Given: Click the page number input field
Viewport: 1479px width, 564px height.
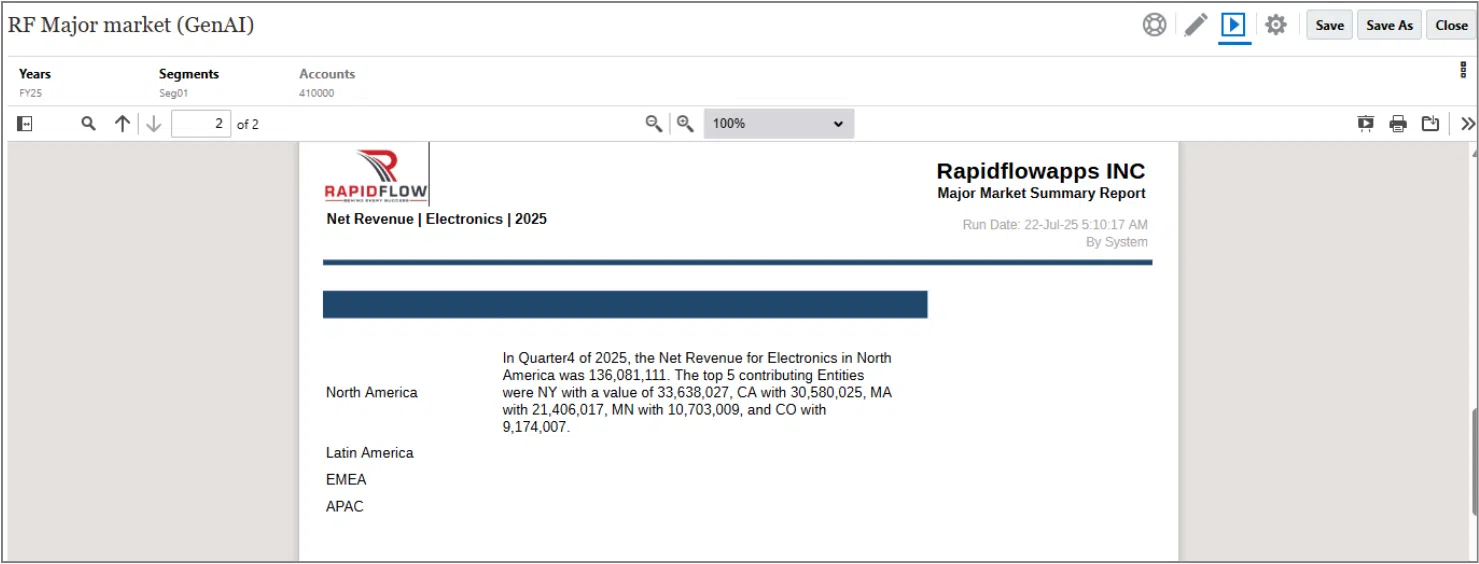Looking at the screenshot, I should [x=201, y=124].
